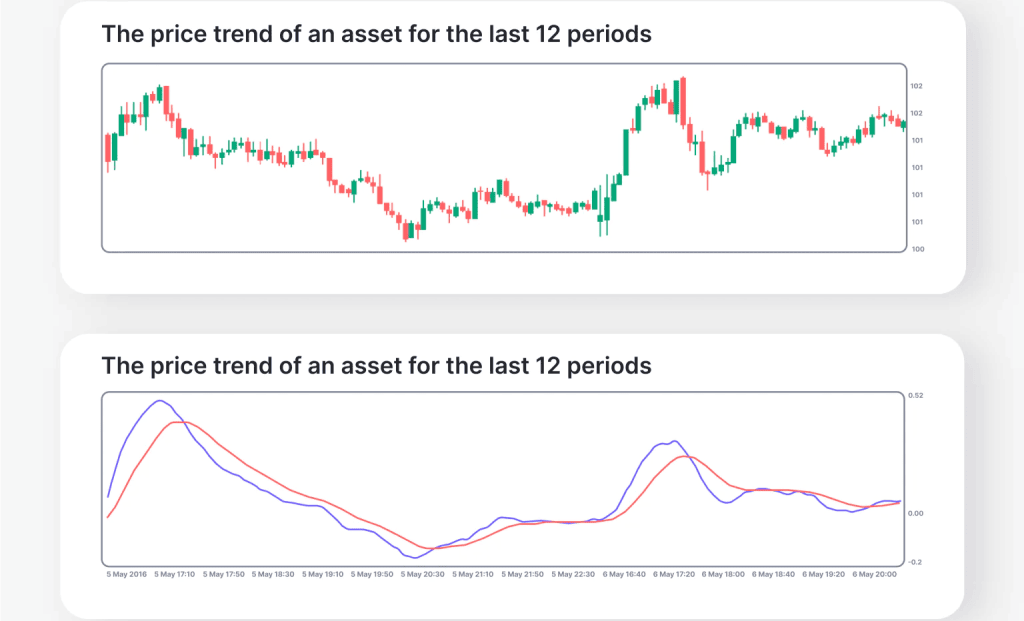Select the '5 May 22:30' axis label
The height and width of the screenshot is (621, 1024).
573,575
